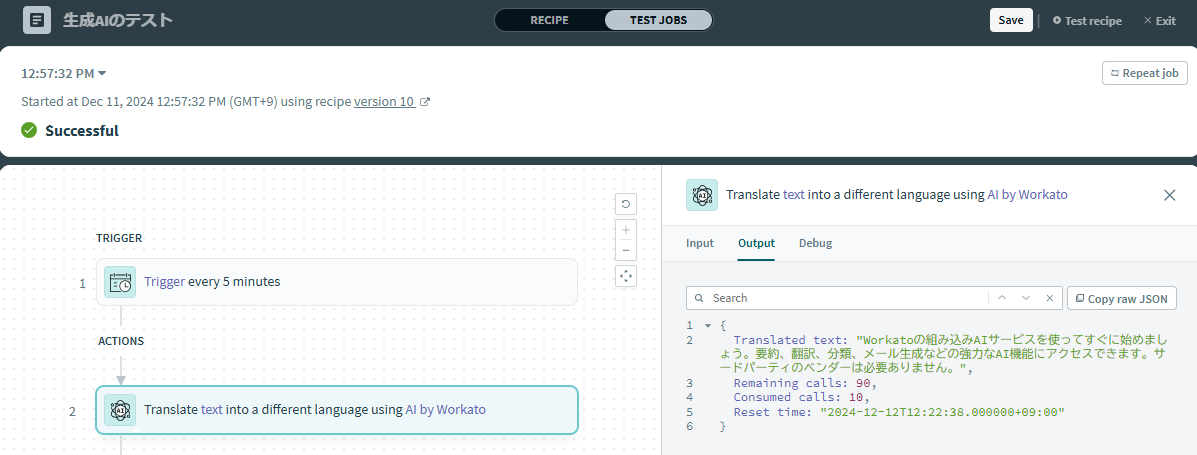Zoom out the recipe canvas

pyautogui.click(x=626, y=250)
